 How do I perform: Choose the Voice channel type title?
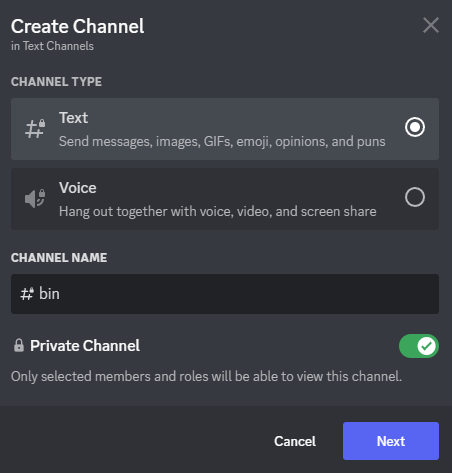pyautogui.click(x=78, y=188)
